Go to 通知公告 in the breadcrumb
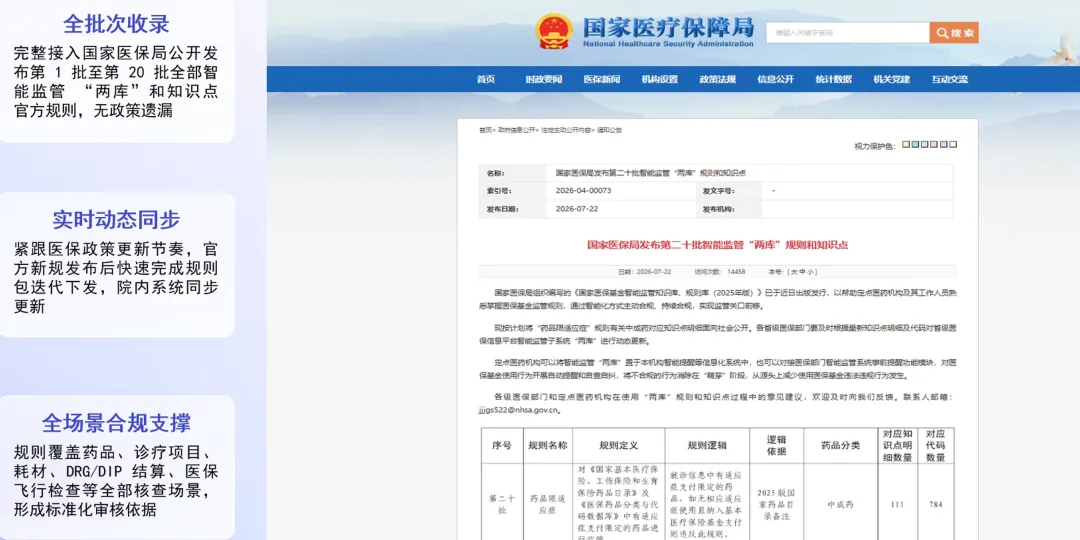The width and height of the screenshot is (1080, 540). 609,129
